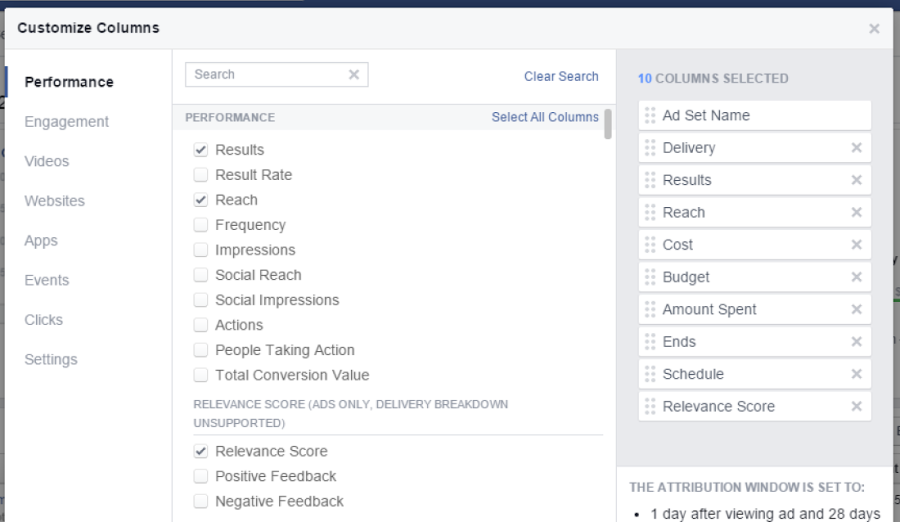
Task: Tick the Impressions checkbox
Action: 200,250
